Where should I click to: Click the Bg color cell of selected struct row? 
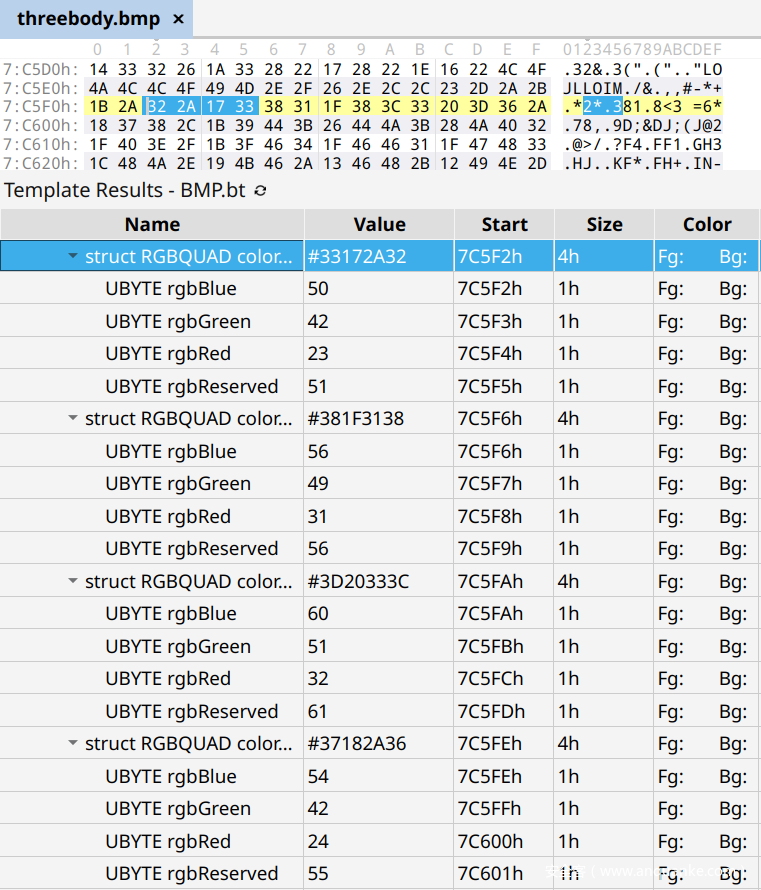732,257
